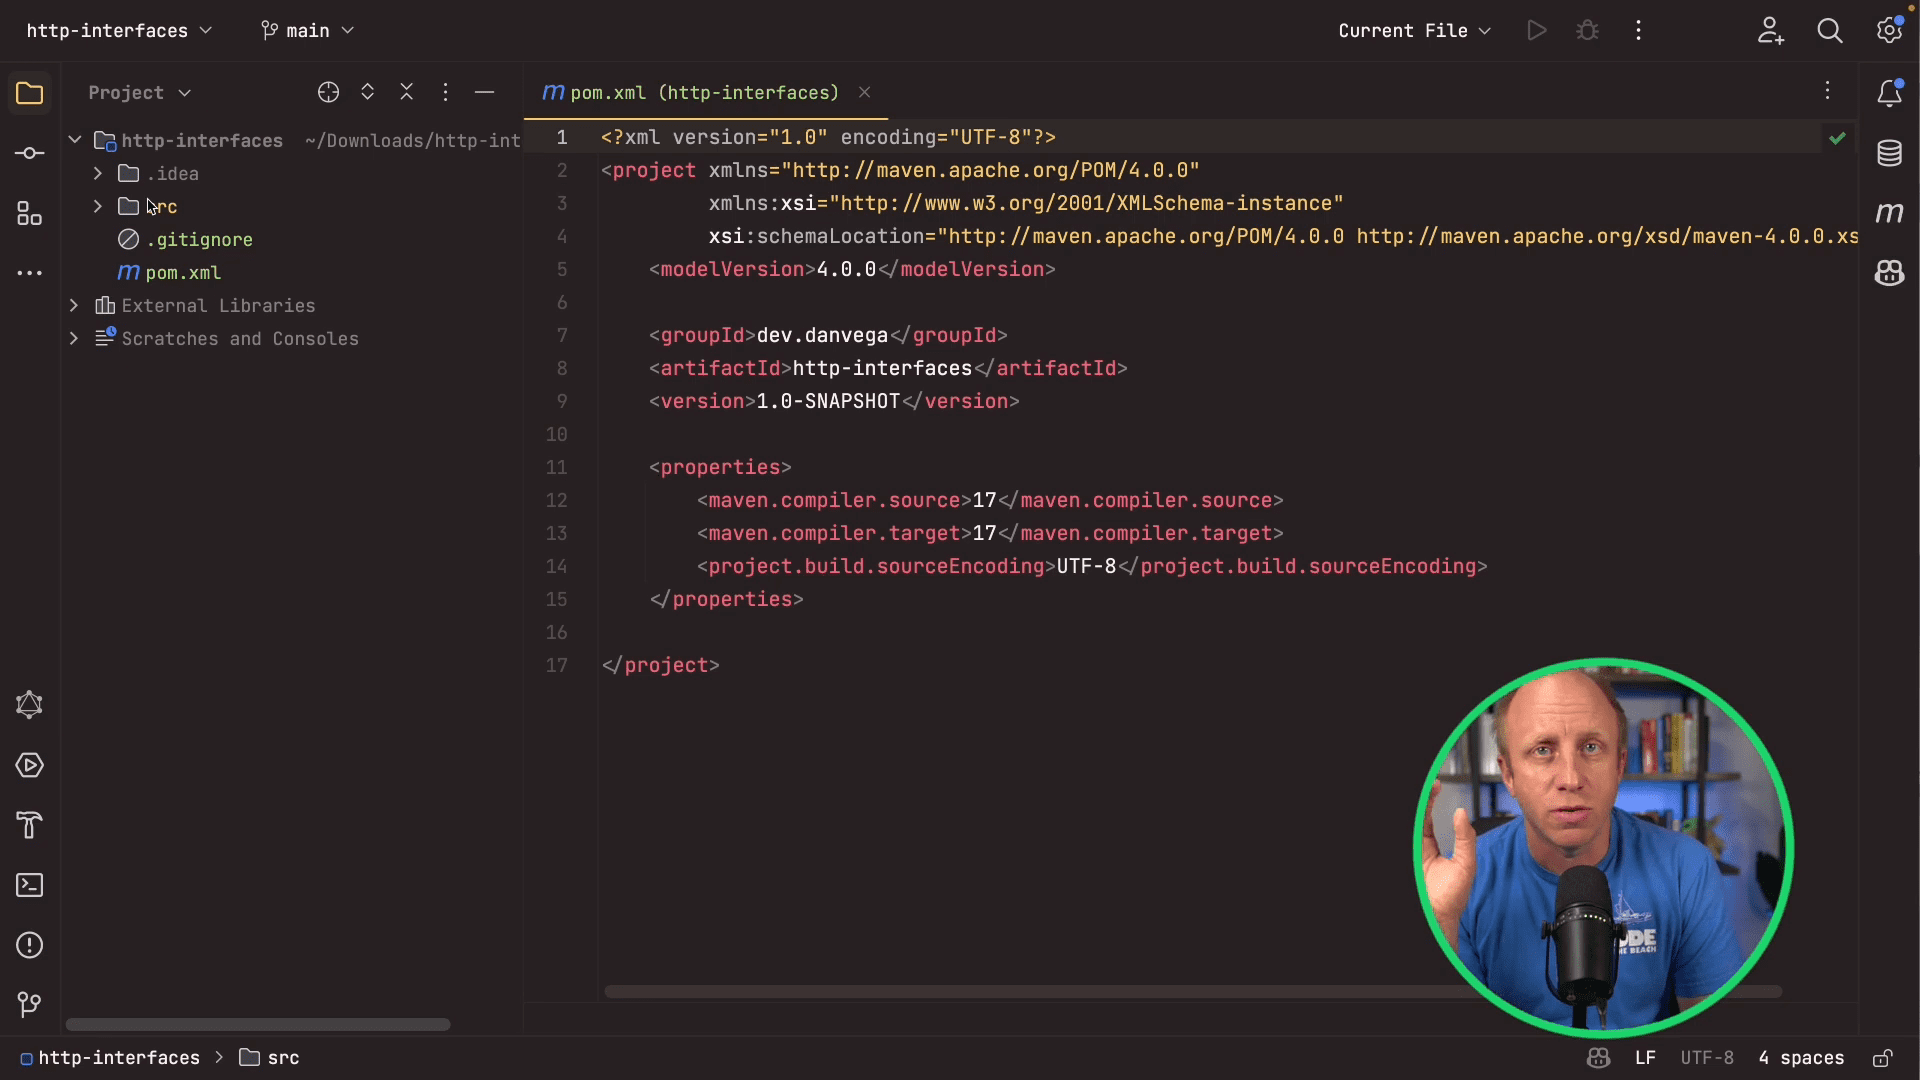Open IDE Settings with the gear icon
The height and width of the screenshot is (1080, 1920).
[x=1890, y=30]
